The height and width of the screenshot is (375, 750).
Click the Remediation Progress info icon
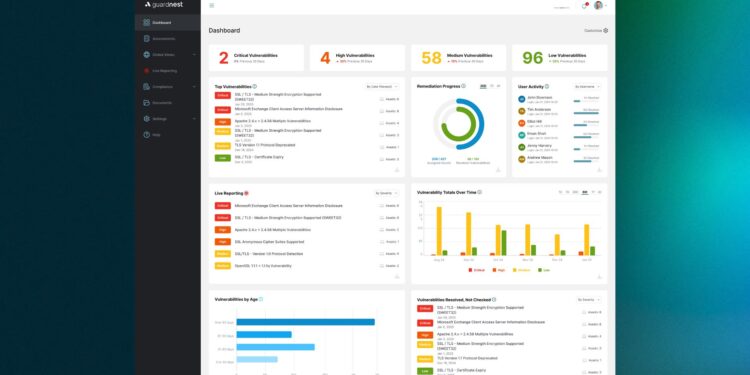[x=463, y=86]
